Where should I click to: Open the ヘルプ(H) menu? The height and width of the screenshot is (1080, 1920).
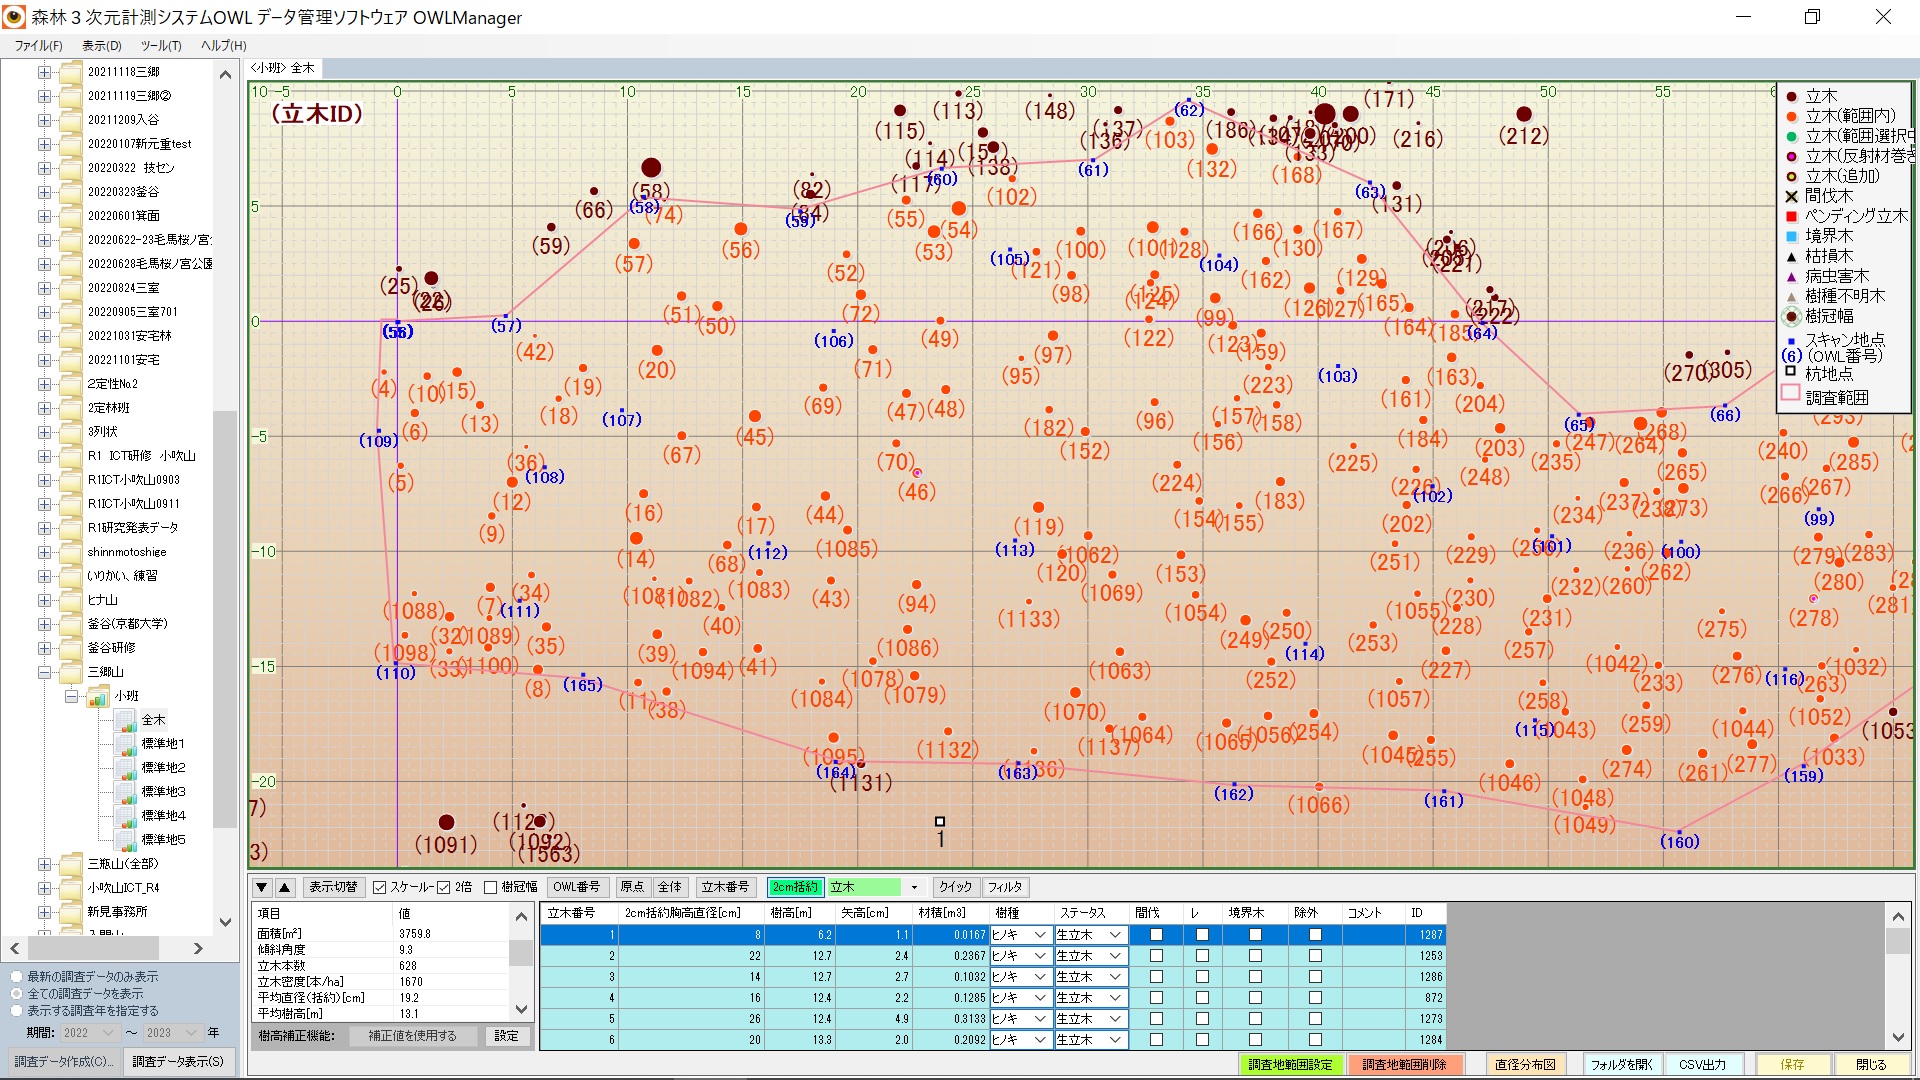pos(223,46)
